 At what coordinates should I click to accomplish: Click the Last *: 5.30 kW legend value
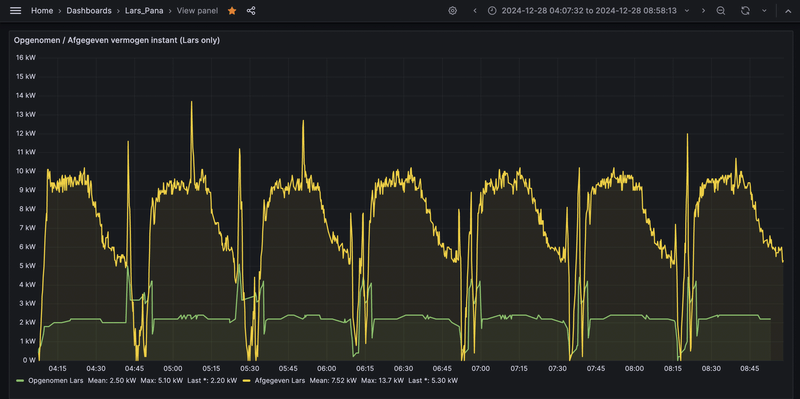click(x=434, y=380)
